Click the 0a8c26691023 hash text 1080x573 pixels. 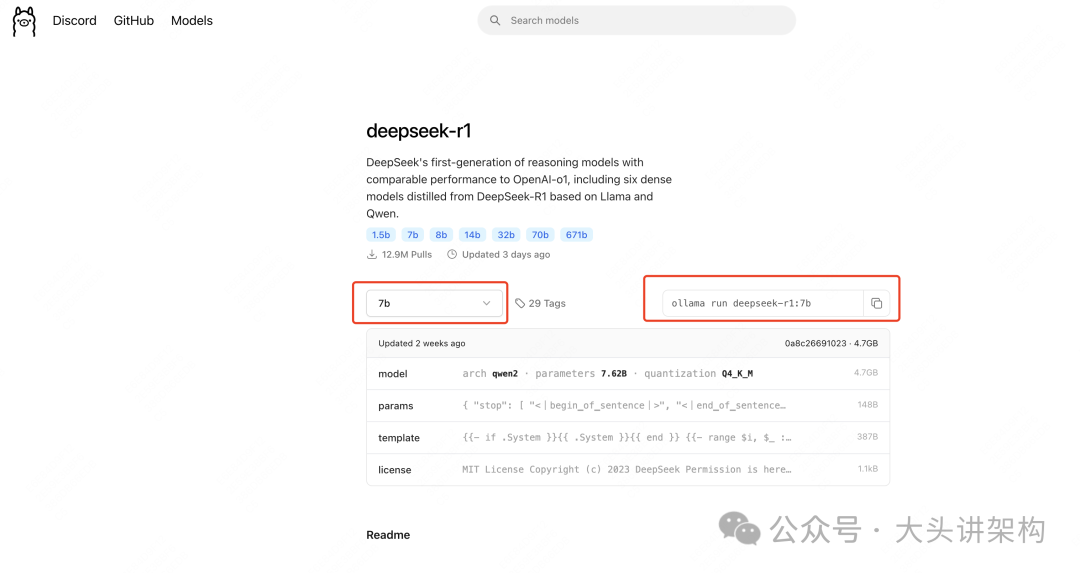click(x=815, y=343)
